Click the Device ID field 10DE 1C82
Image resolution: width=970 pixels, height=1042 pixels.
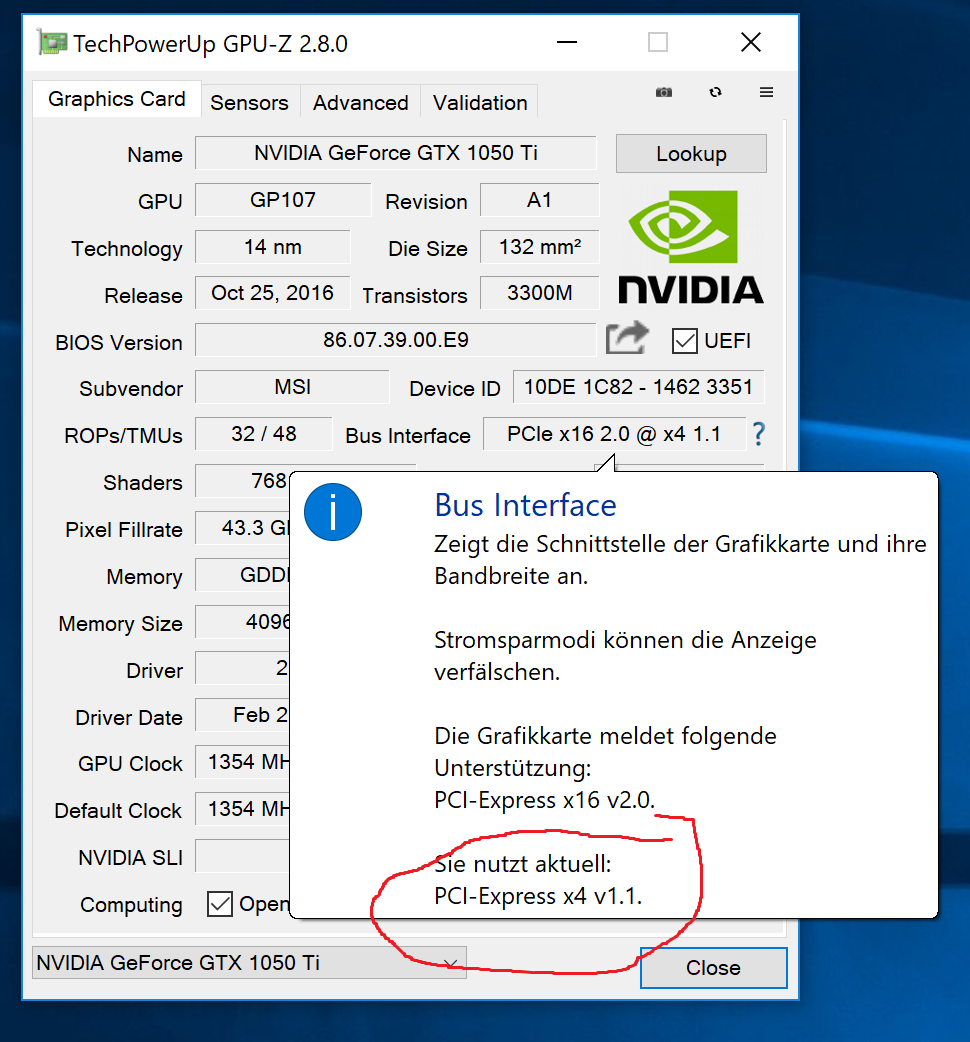[x=638, y=387]
